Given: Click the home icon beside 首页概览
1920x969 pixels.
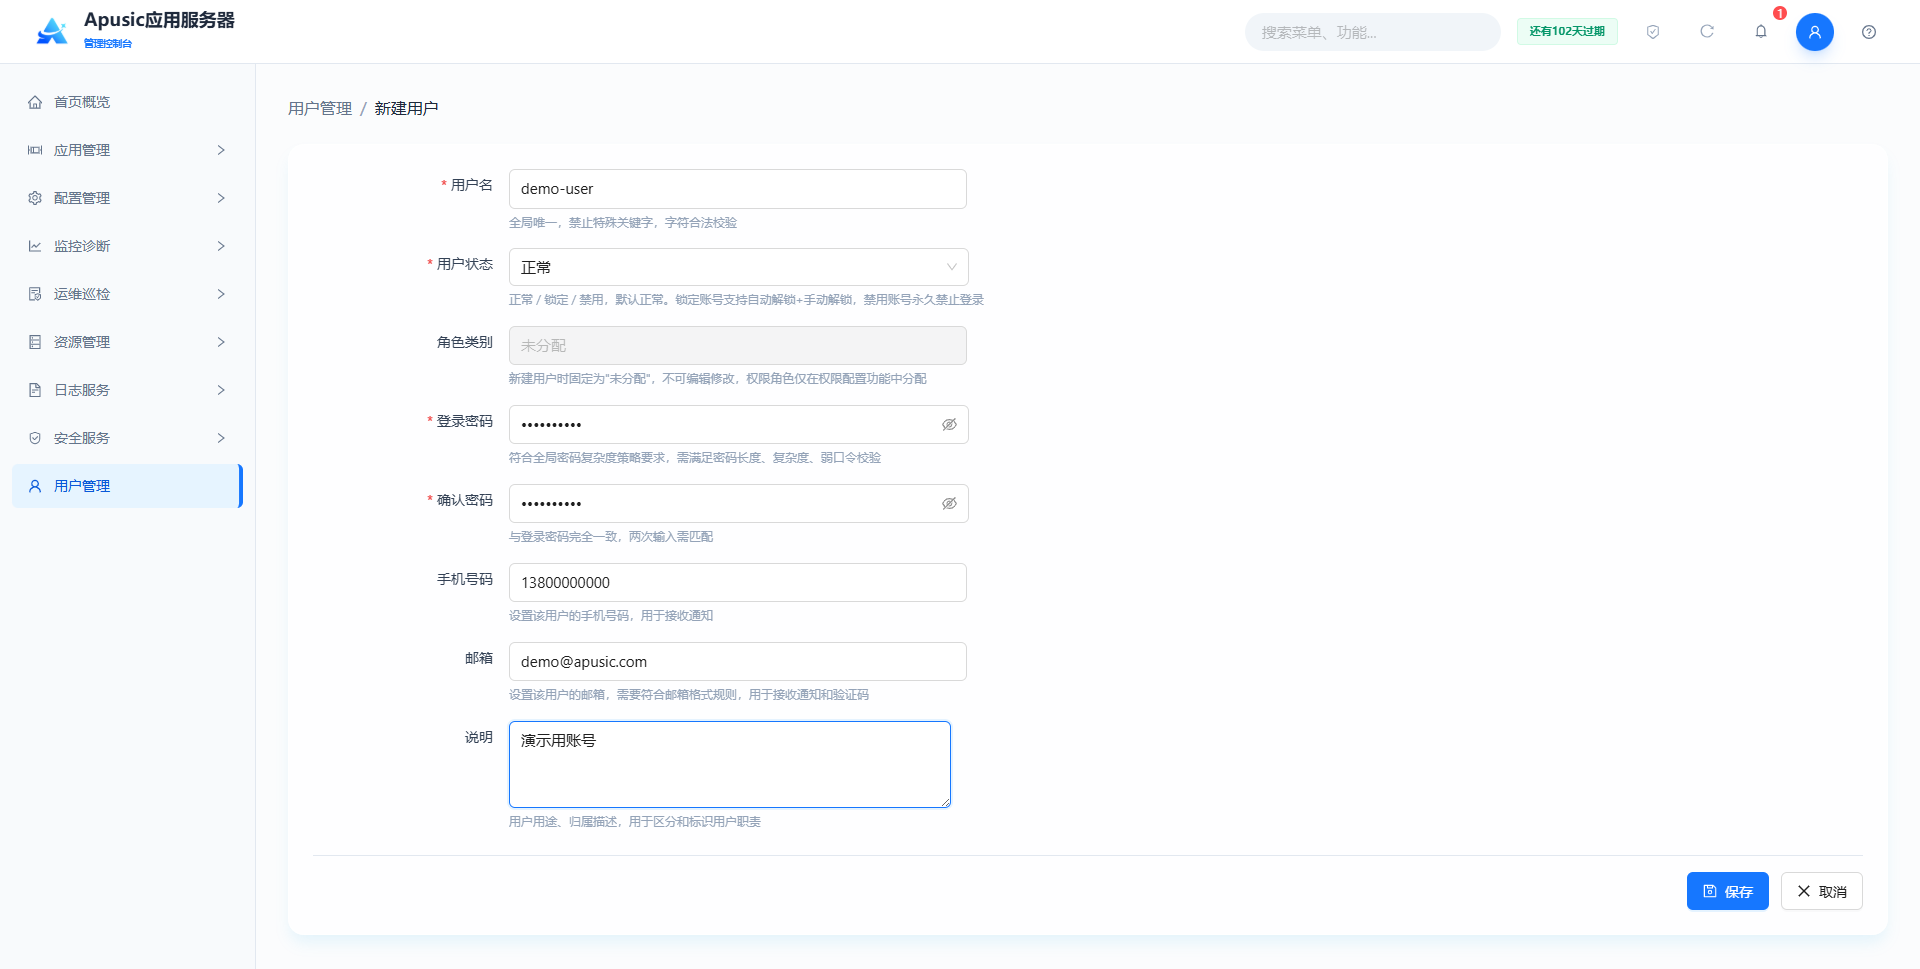Looking at the screenshot, I should click(35, 102).
